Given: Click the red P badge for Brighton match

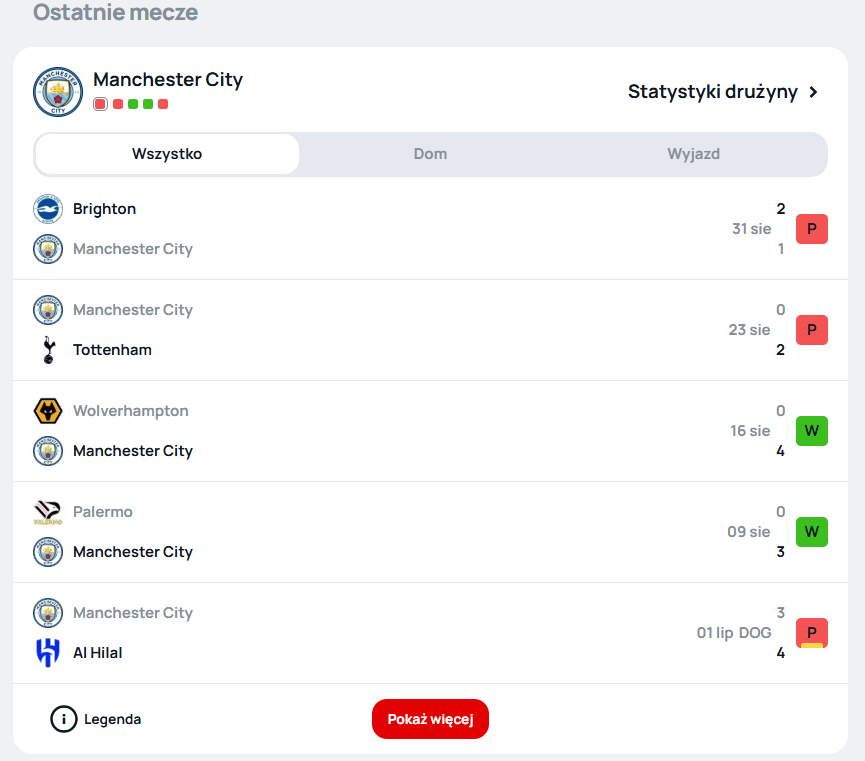Looking at the screenshot, I should (x=811, y=229).
